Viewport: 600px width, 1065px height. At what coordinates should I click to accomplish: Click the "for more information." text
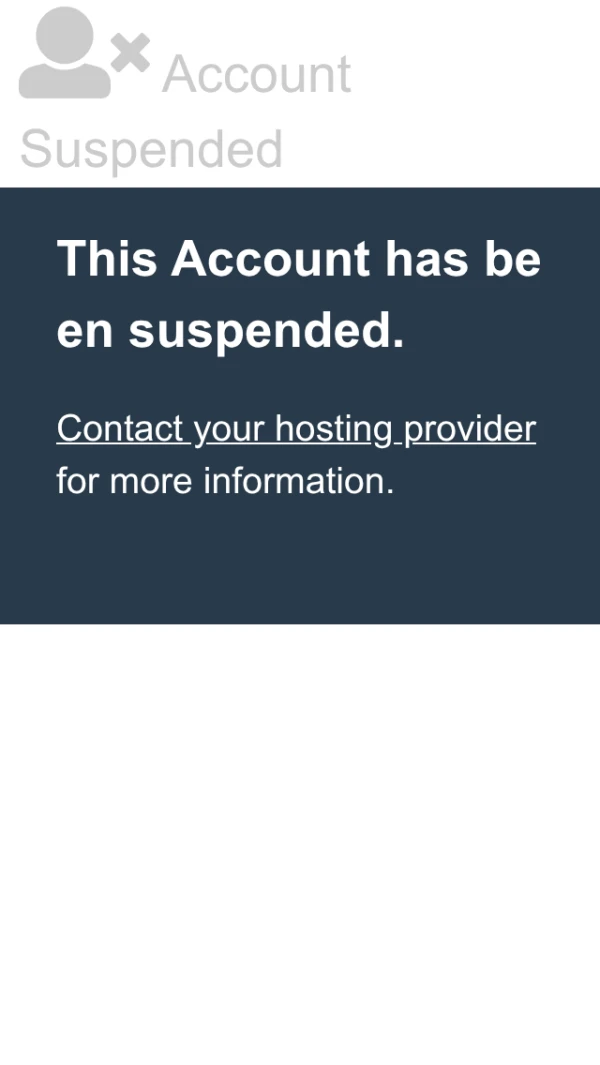(x=226, y=481)
